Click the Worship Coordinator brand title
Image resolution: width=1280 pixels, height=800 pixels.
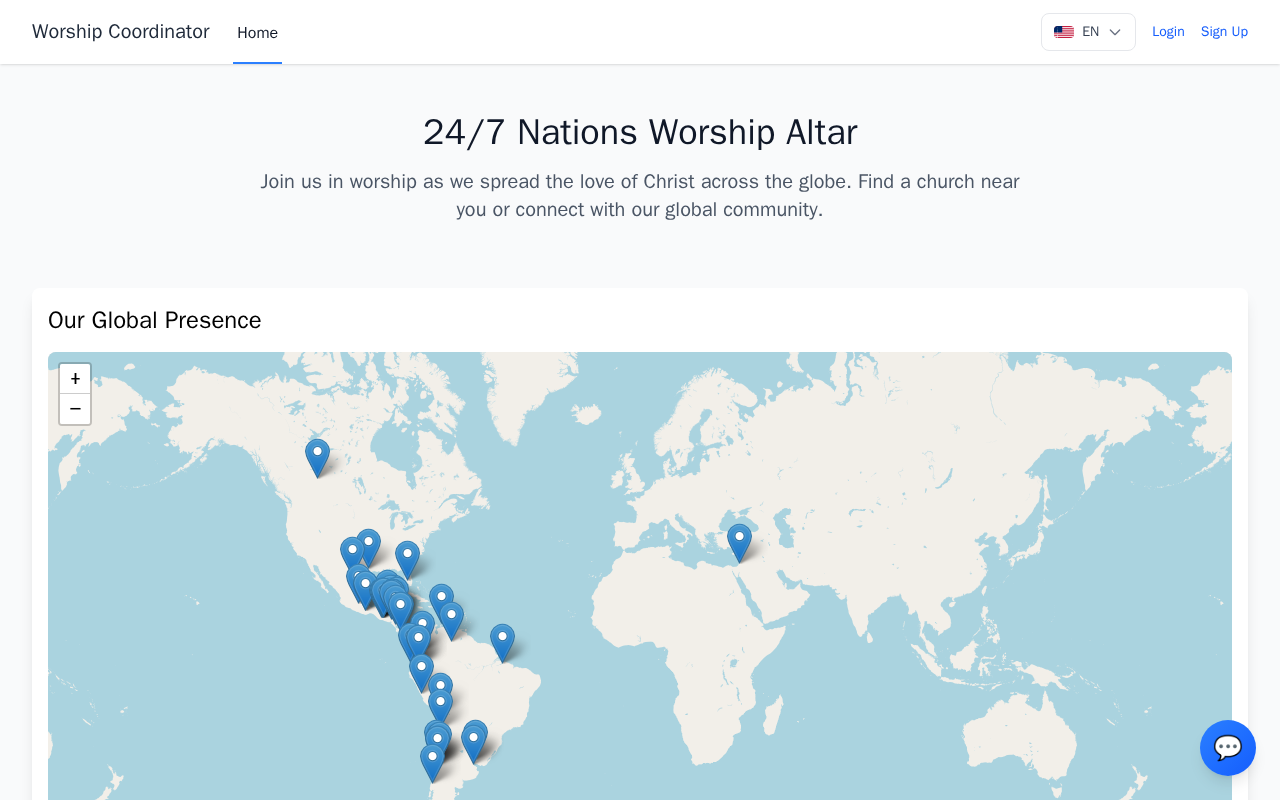[x=121, y=32]
